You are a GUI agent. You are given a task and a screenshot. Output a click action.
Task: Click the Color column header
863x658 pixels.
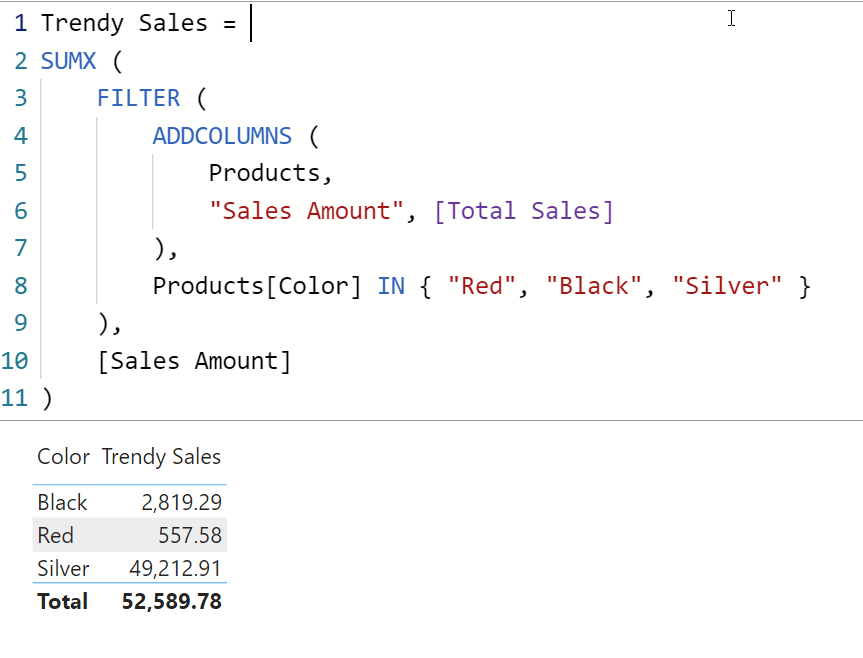pos(63,457)
